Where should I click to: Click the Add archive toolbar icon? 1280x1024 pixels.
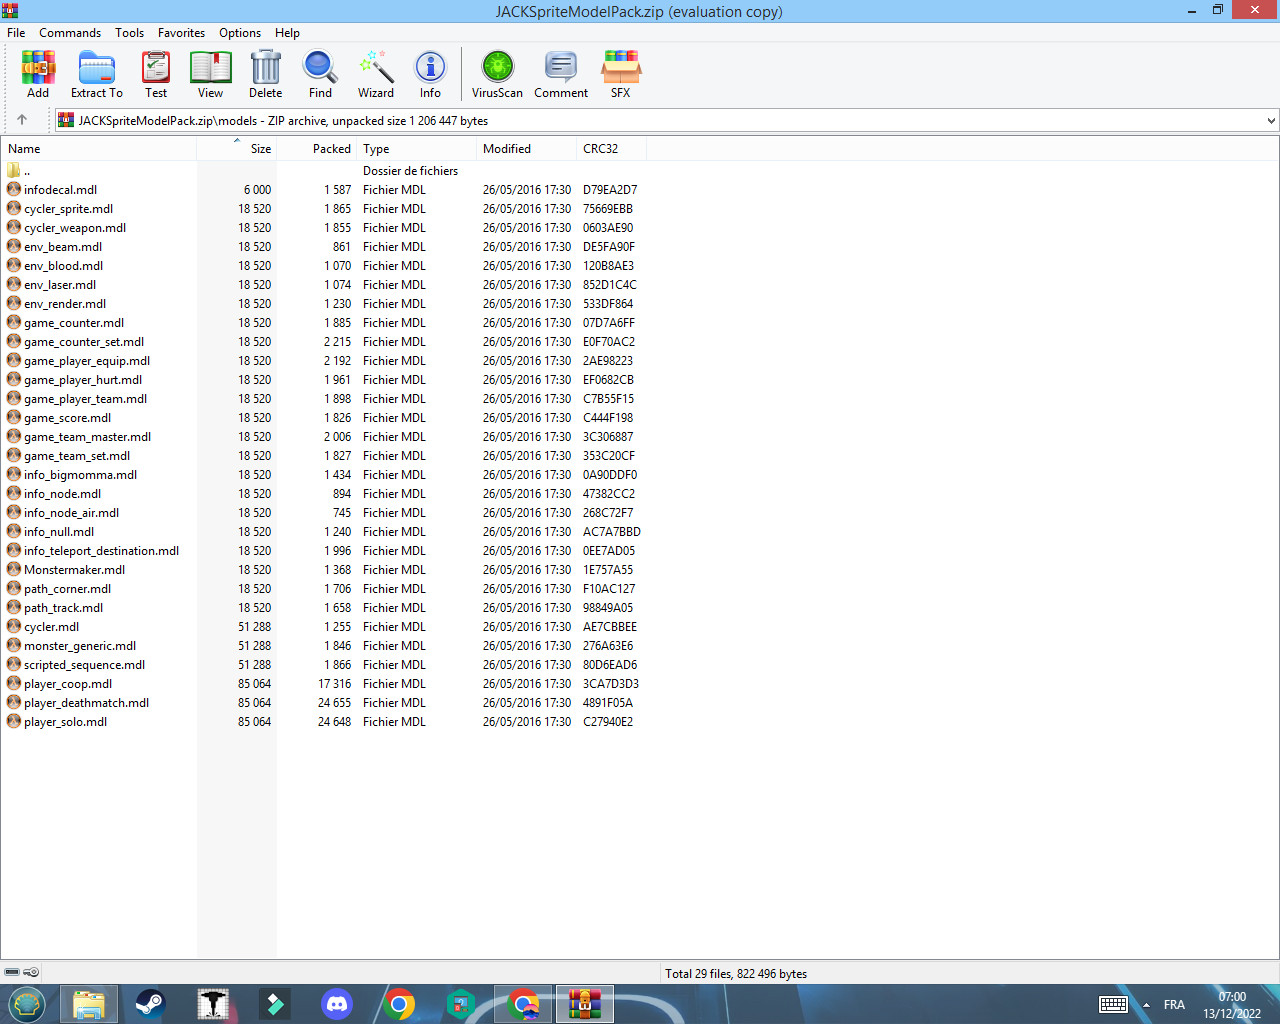[x=38, y=74]
